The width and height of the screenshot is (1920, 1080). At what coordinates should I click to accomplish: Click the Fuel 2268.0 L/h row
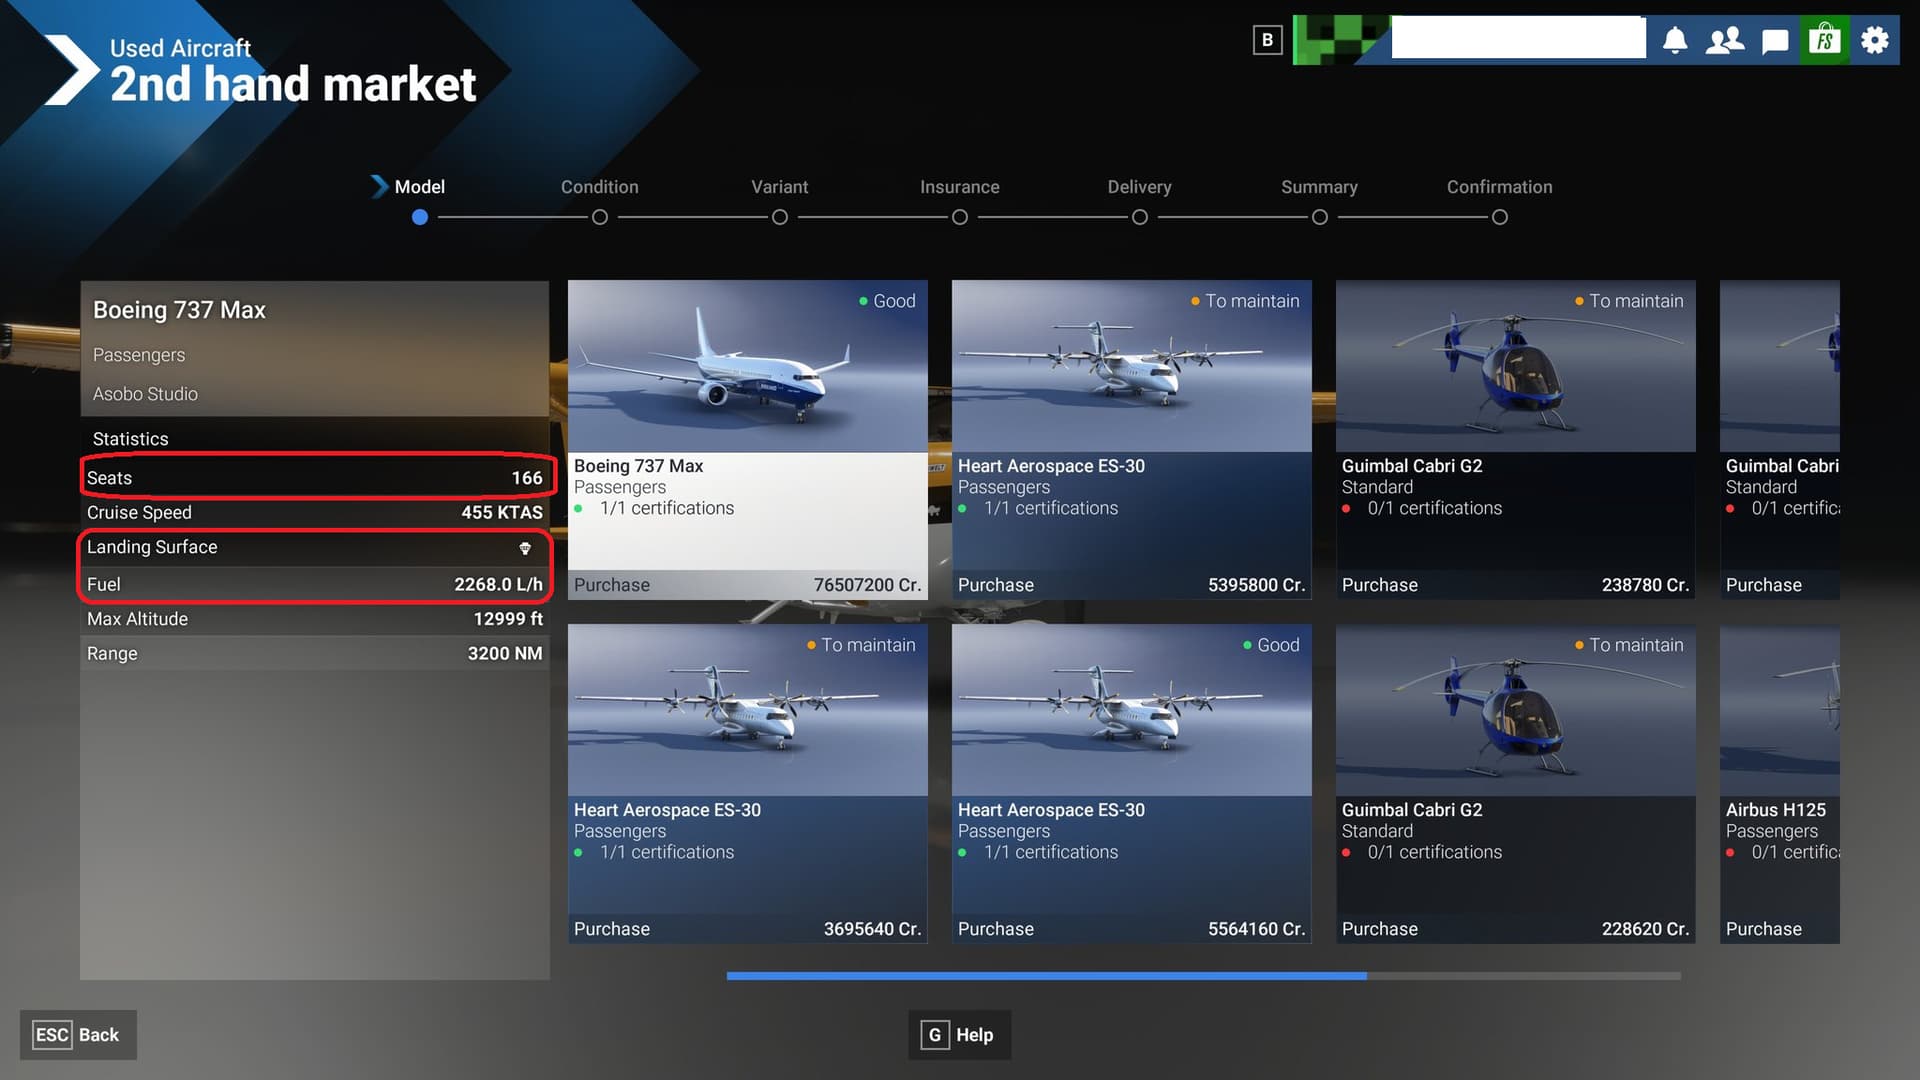(315, 584)
